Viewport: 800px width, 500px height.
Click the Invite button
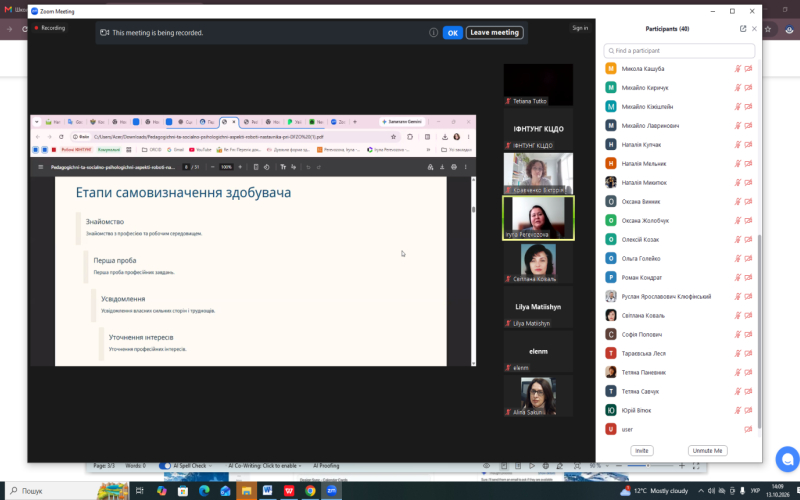pos(641,451)
